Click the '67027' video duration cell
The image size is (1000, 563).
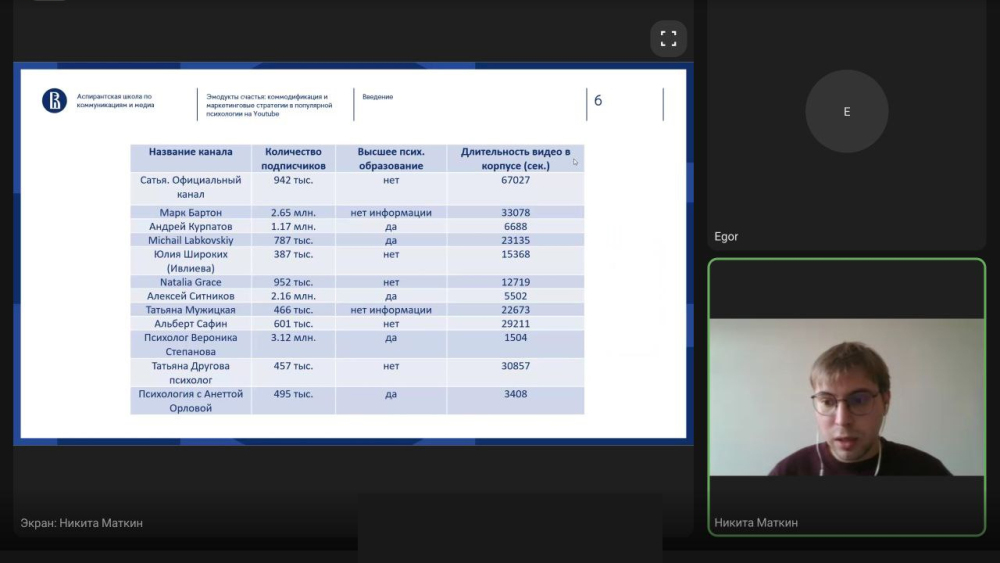[515, 180]
